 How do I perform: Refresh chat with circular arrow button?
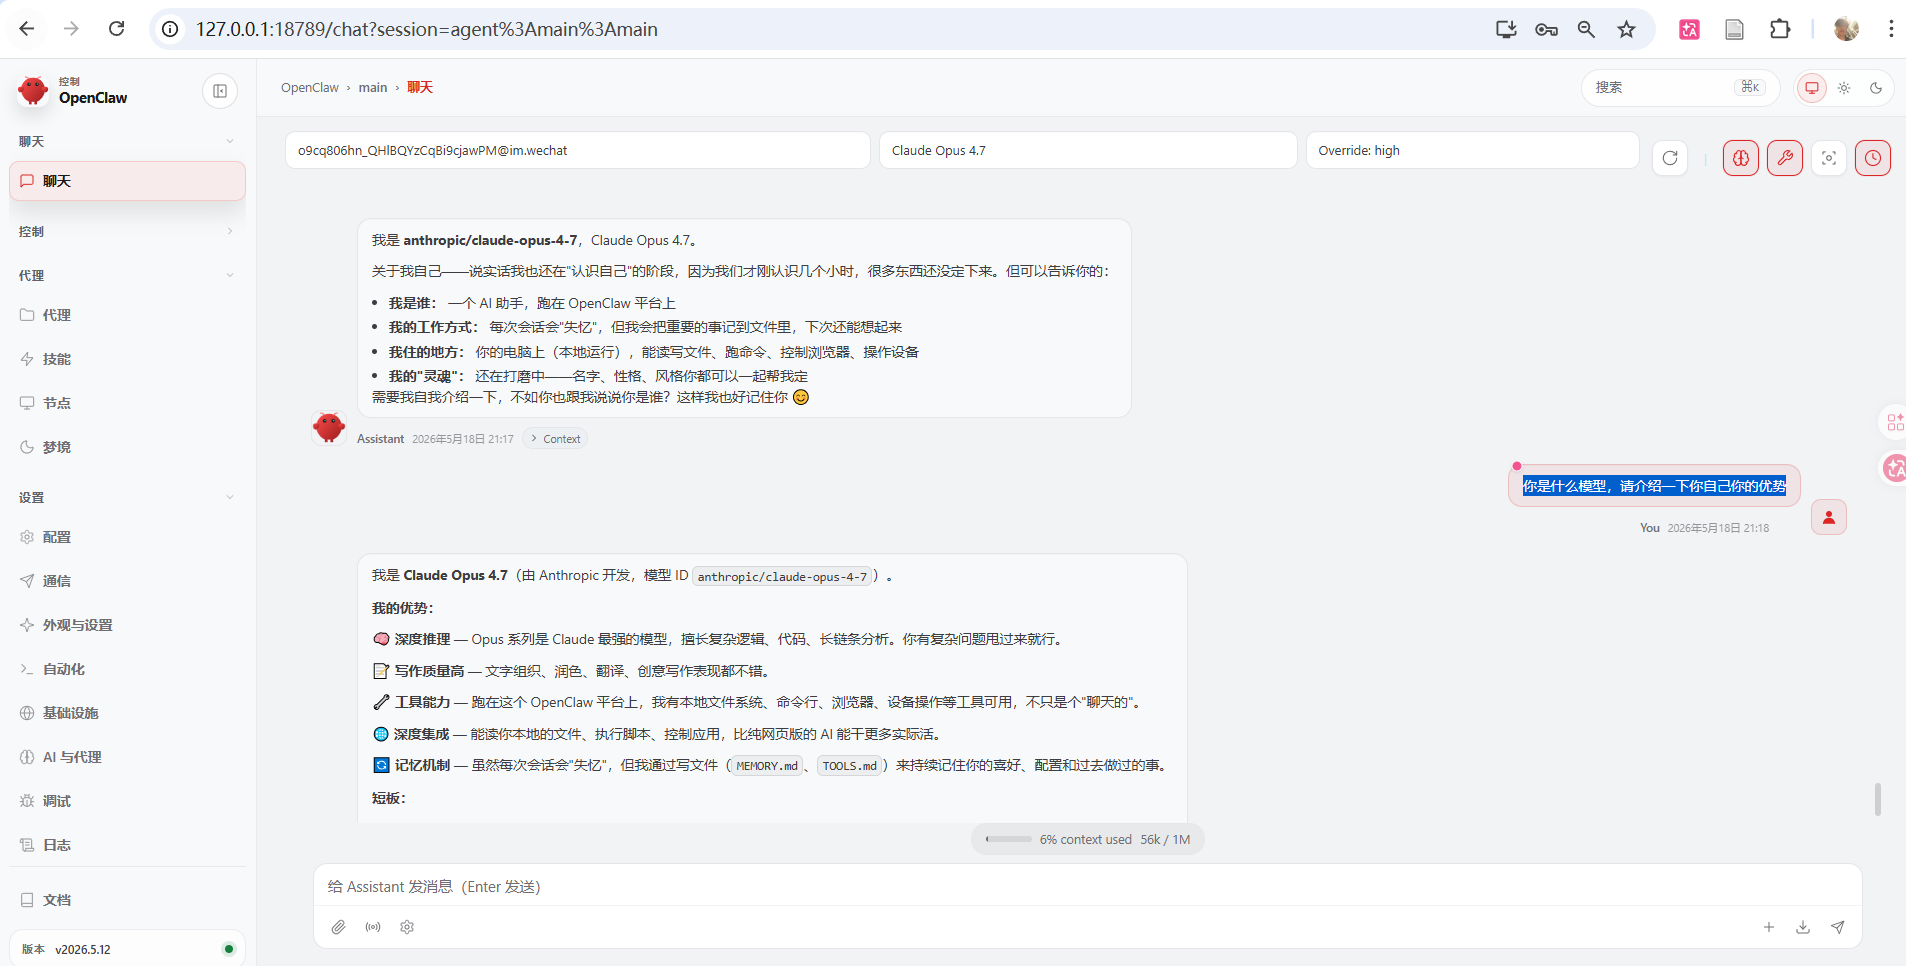pyautogui.click(x=1670, y=158)
